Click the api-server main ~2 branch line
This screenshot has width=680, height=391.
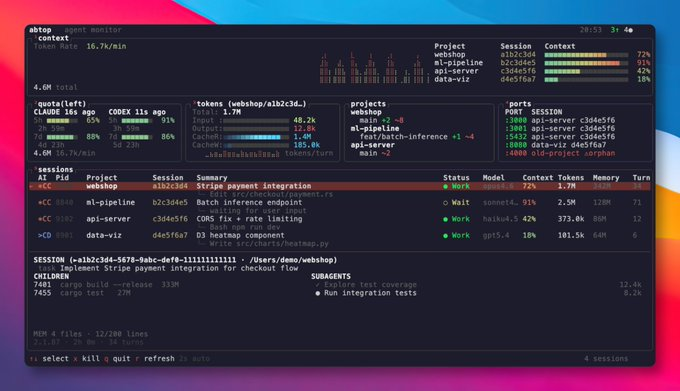click(x=375, y=153)
